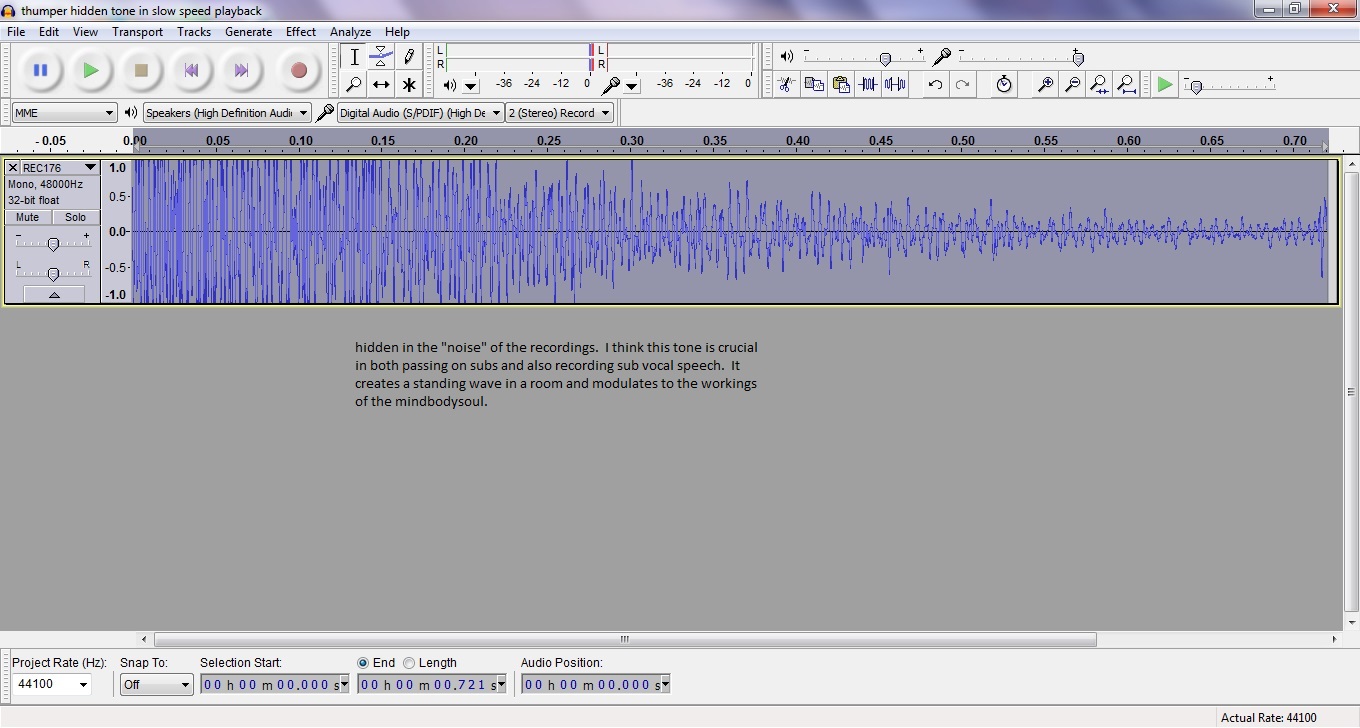Mute the REC176 track
The height and width of the screenshot is (728, 1360).
pyautogui.click(x=28, y=217)
